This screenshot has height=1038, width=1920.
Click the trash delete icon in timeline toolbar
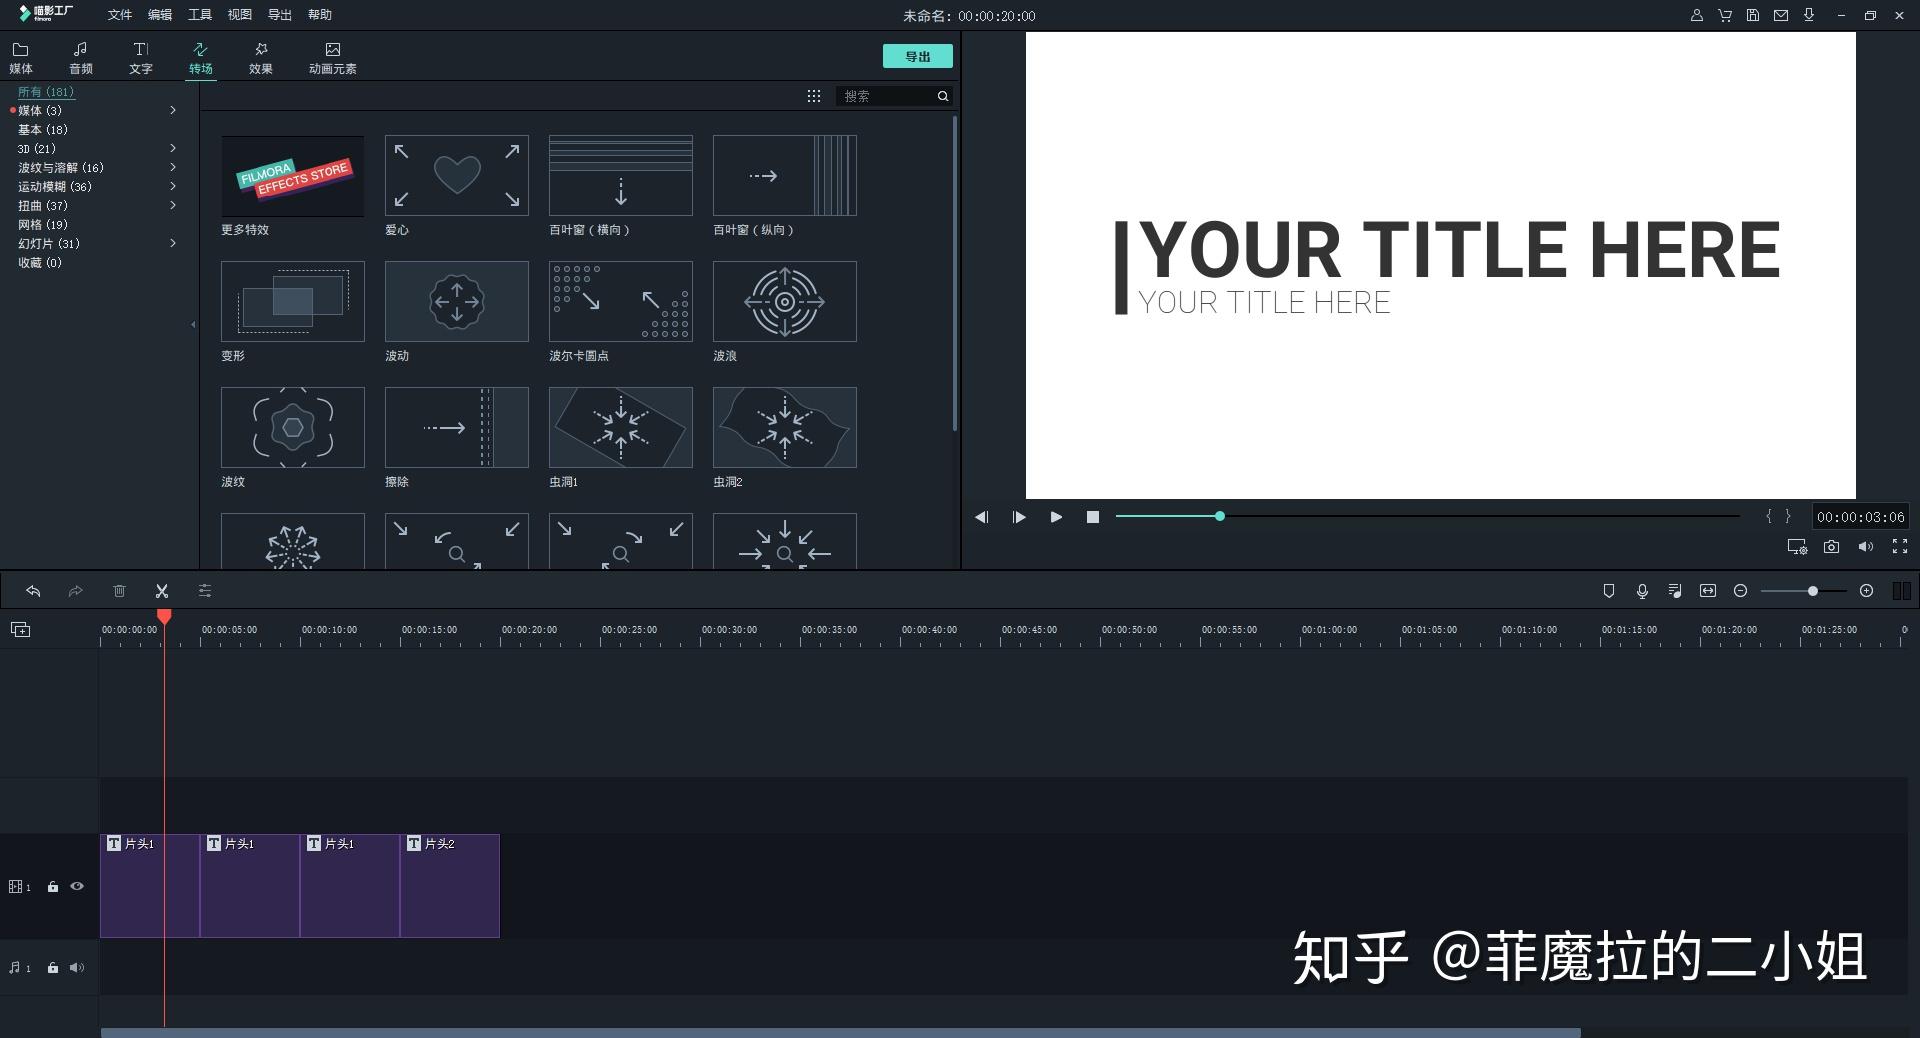pyautogui.click(x=119, y=591)
